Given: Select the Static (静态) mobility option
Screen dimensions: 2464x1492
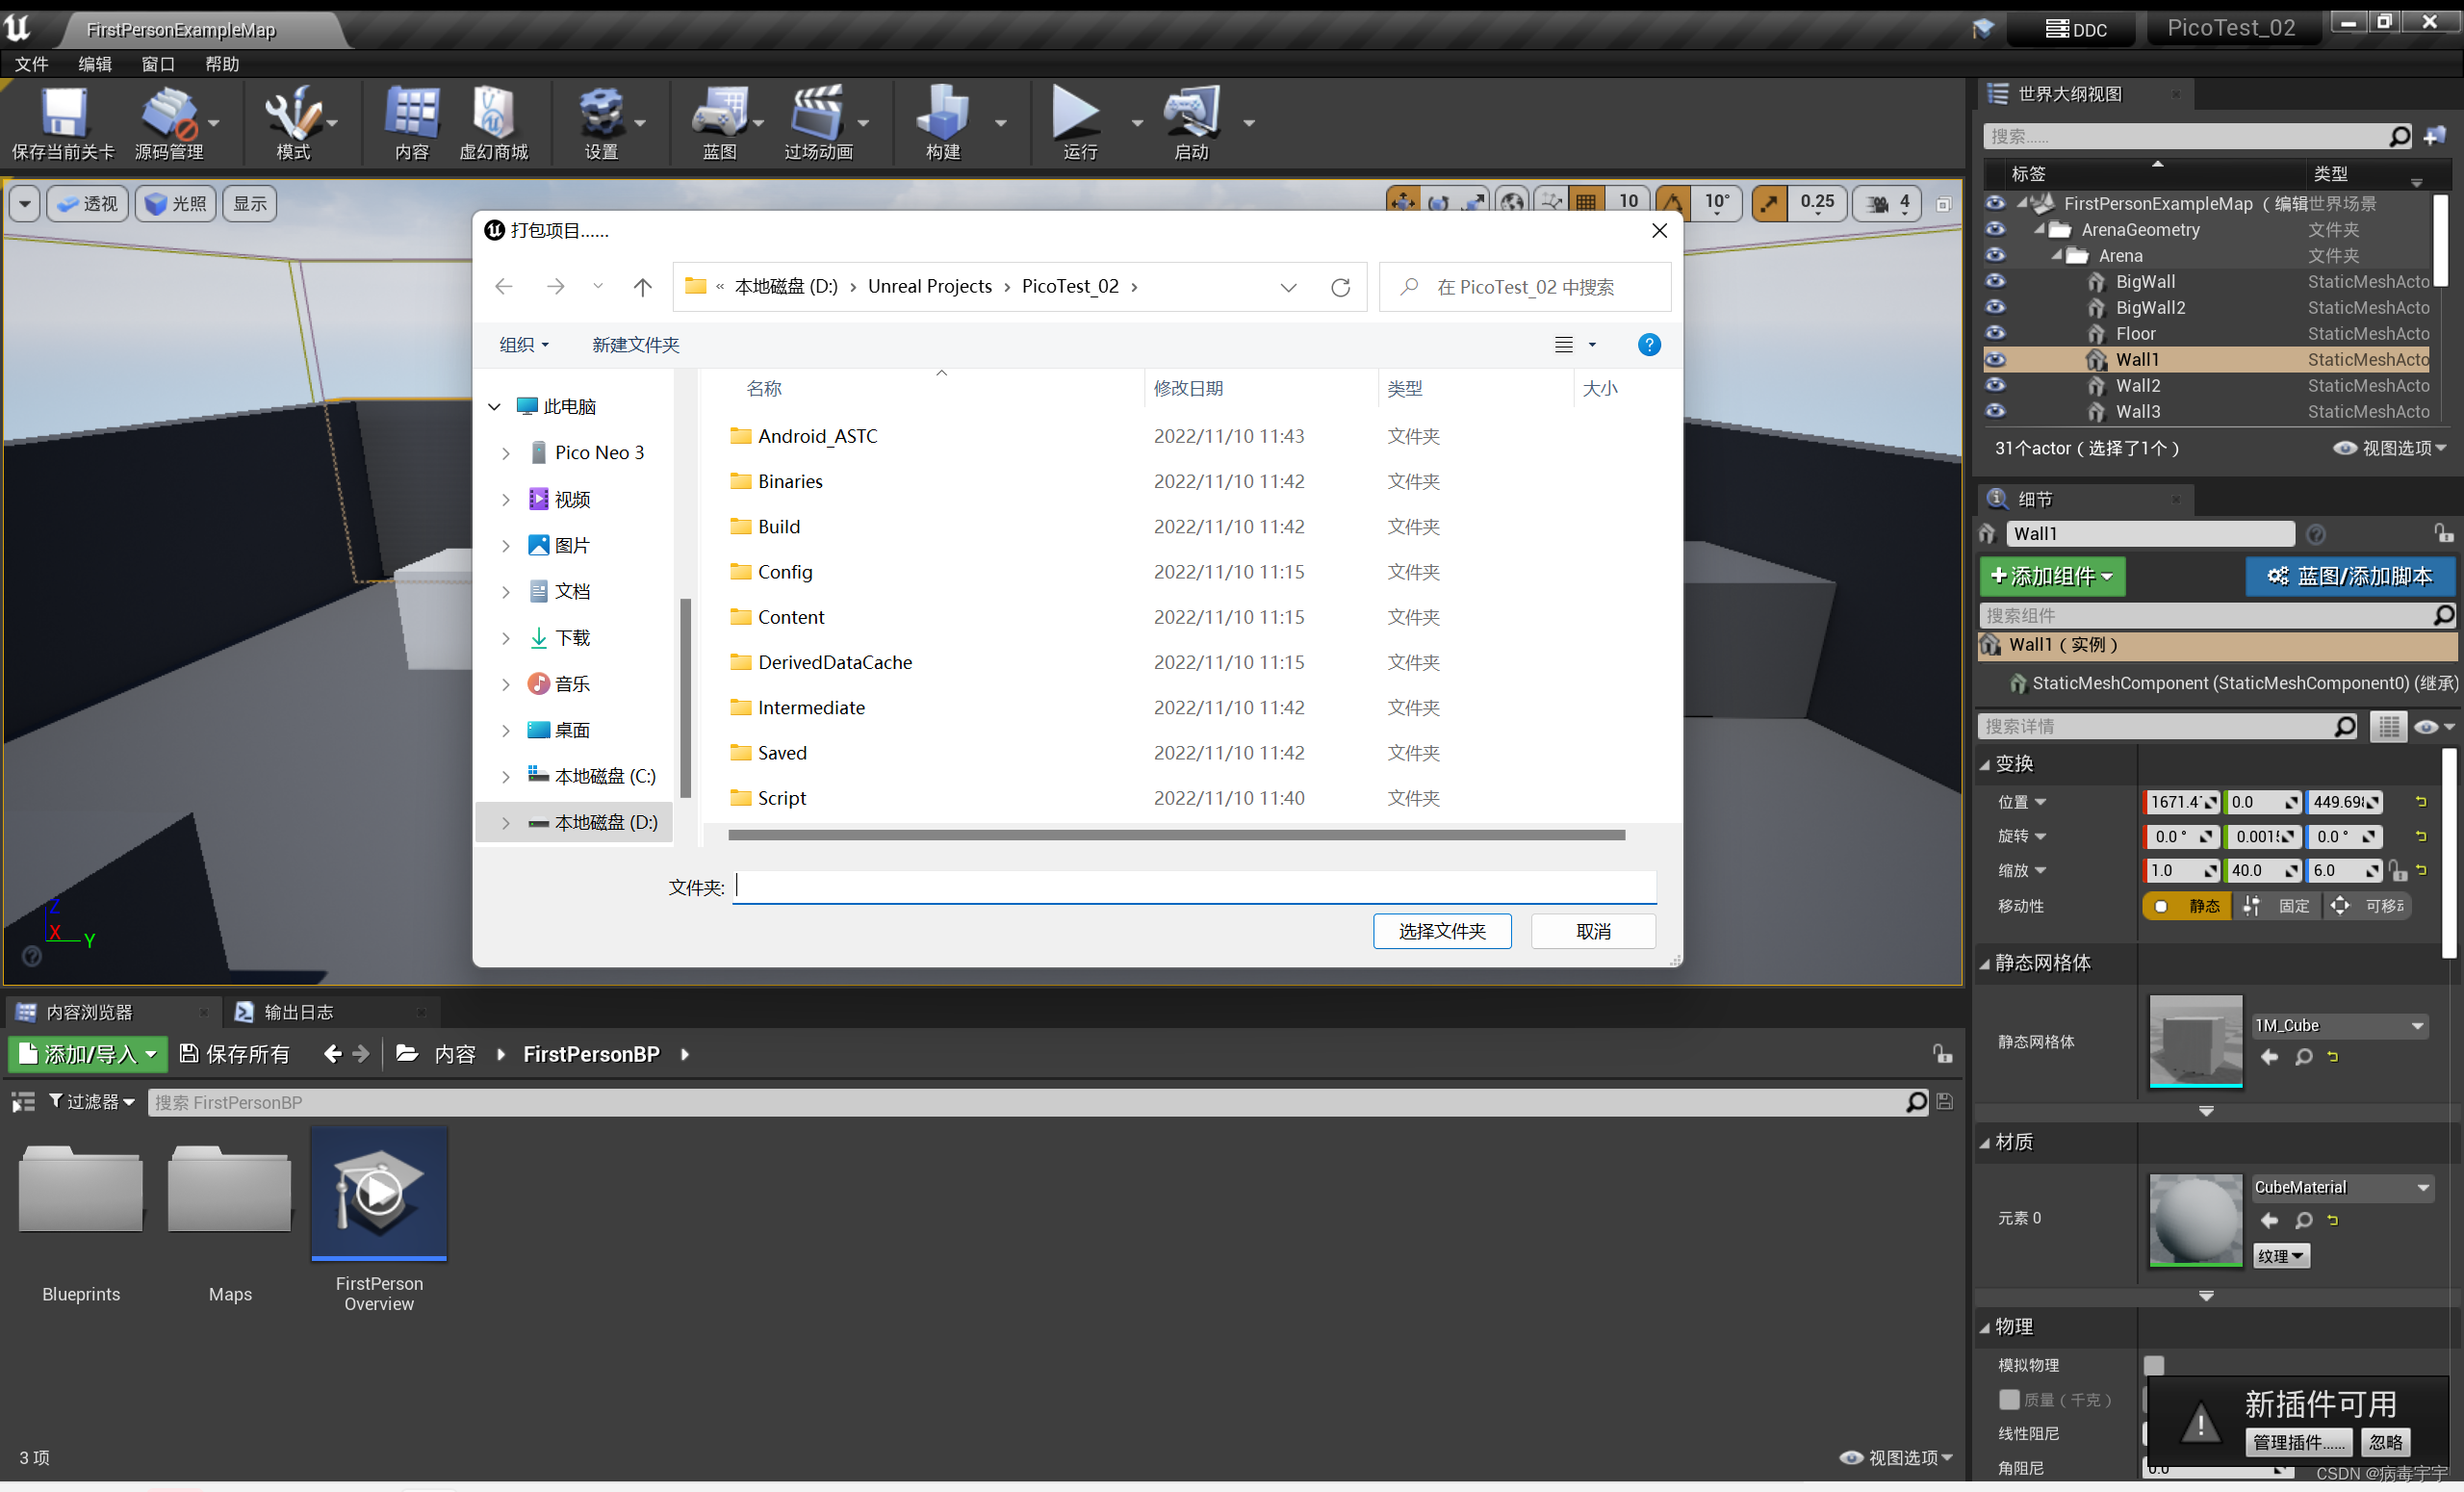Looking at the screenshot, I should click(2188, 906).
